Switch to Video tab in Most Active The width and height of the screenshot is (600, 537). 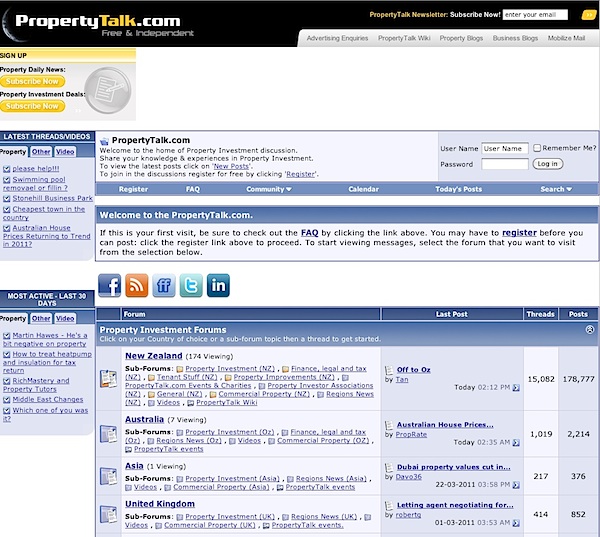tap(65, 318)
